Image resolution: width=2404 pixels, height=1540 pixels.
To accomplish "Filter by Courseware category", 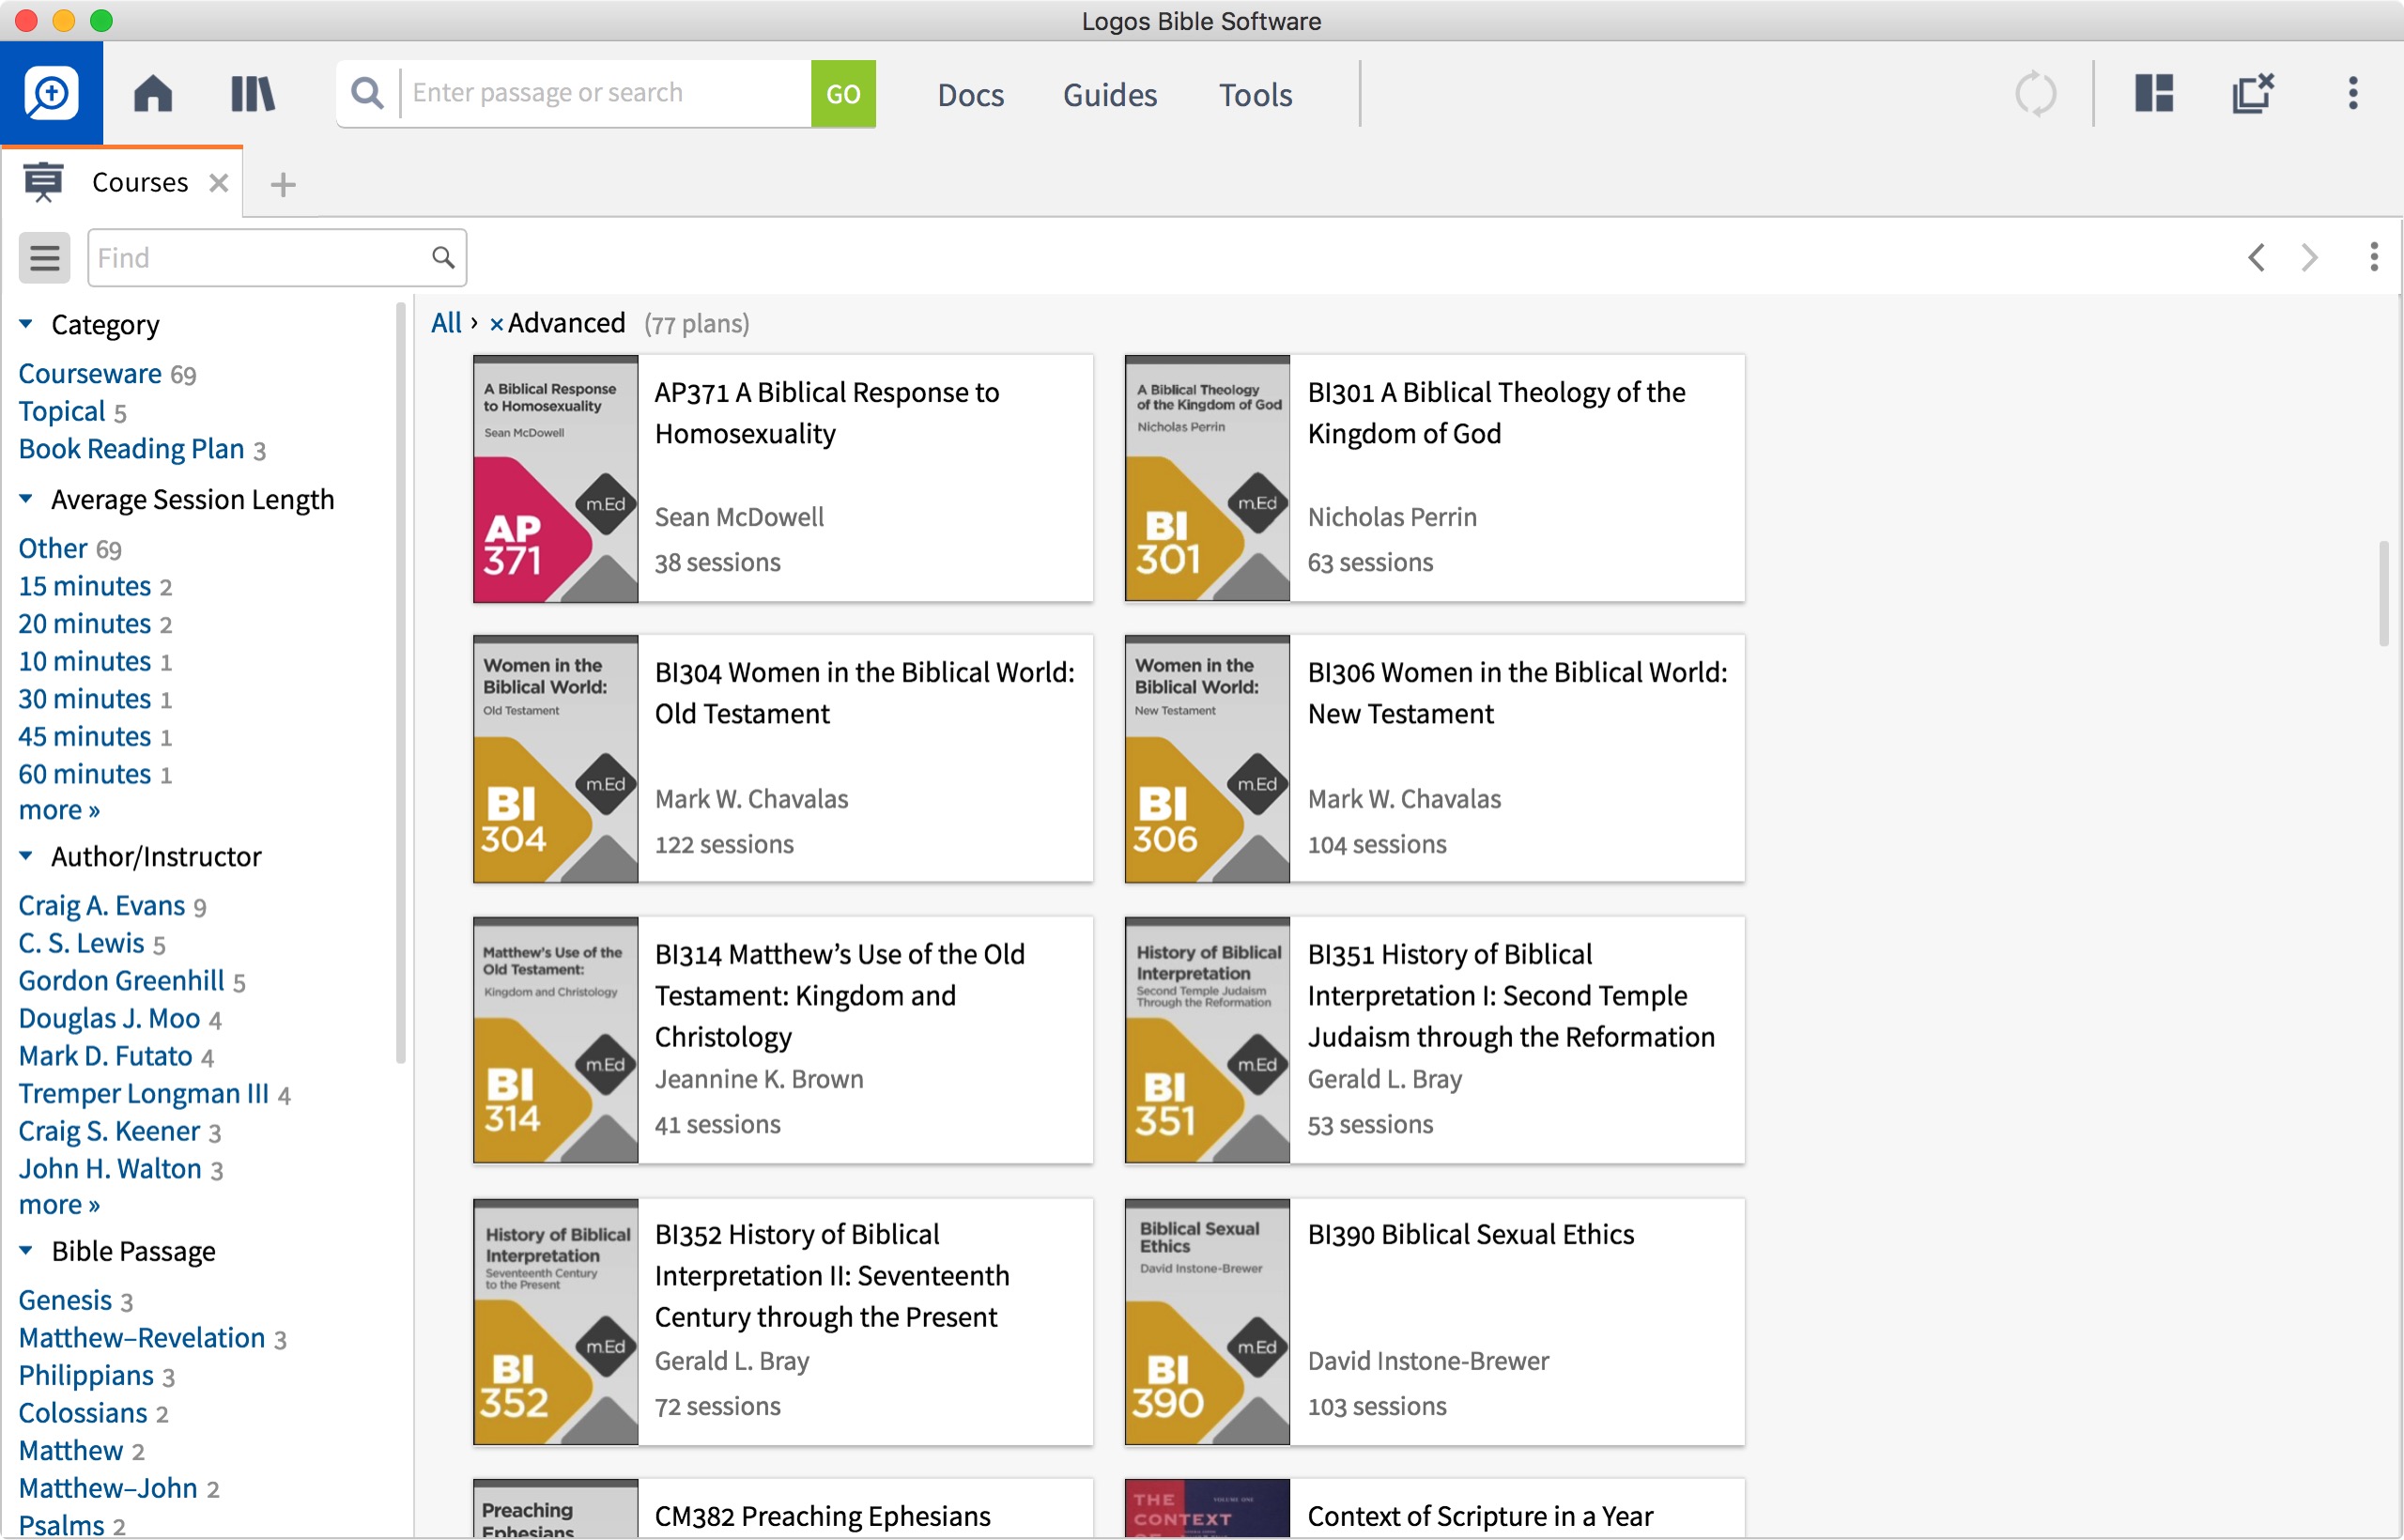I will 90,374.
